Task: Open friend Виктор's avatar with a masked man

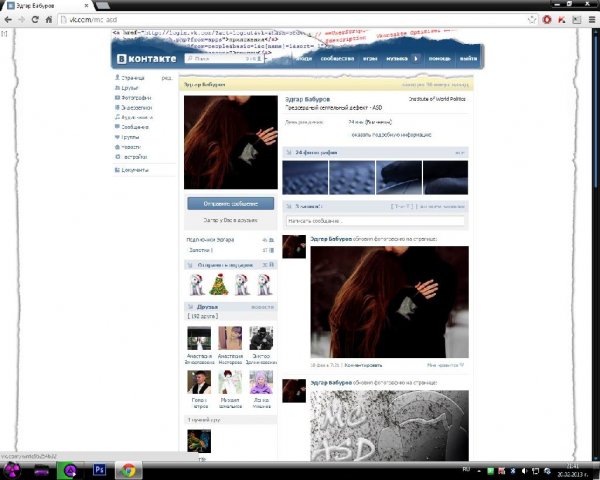Action: click(261, 338)
